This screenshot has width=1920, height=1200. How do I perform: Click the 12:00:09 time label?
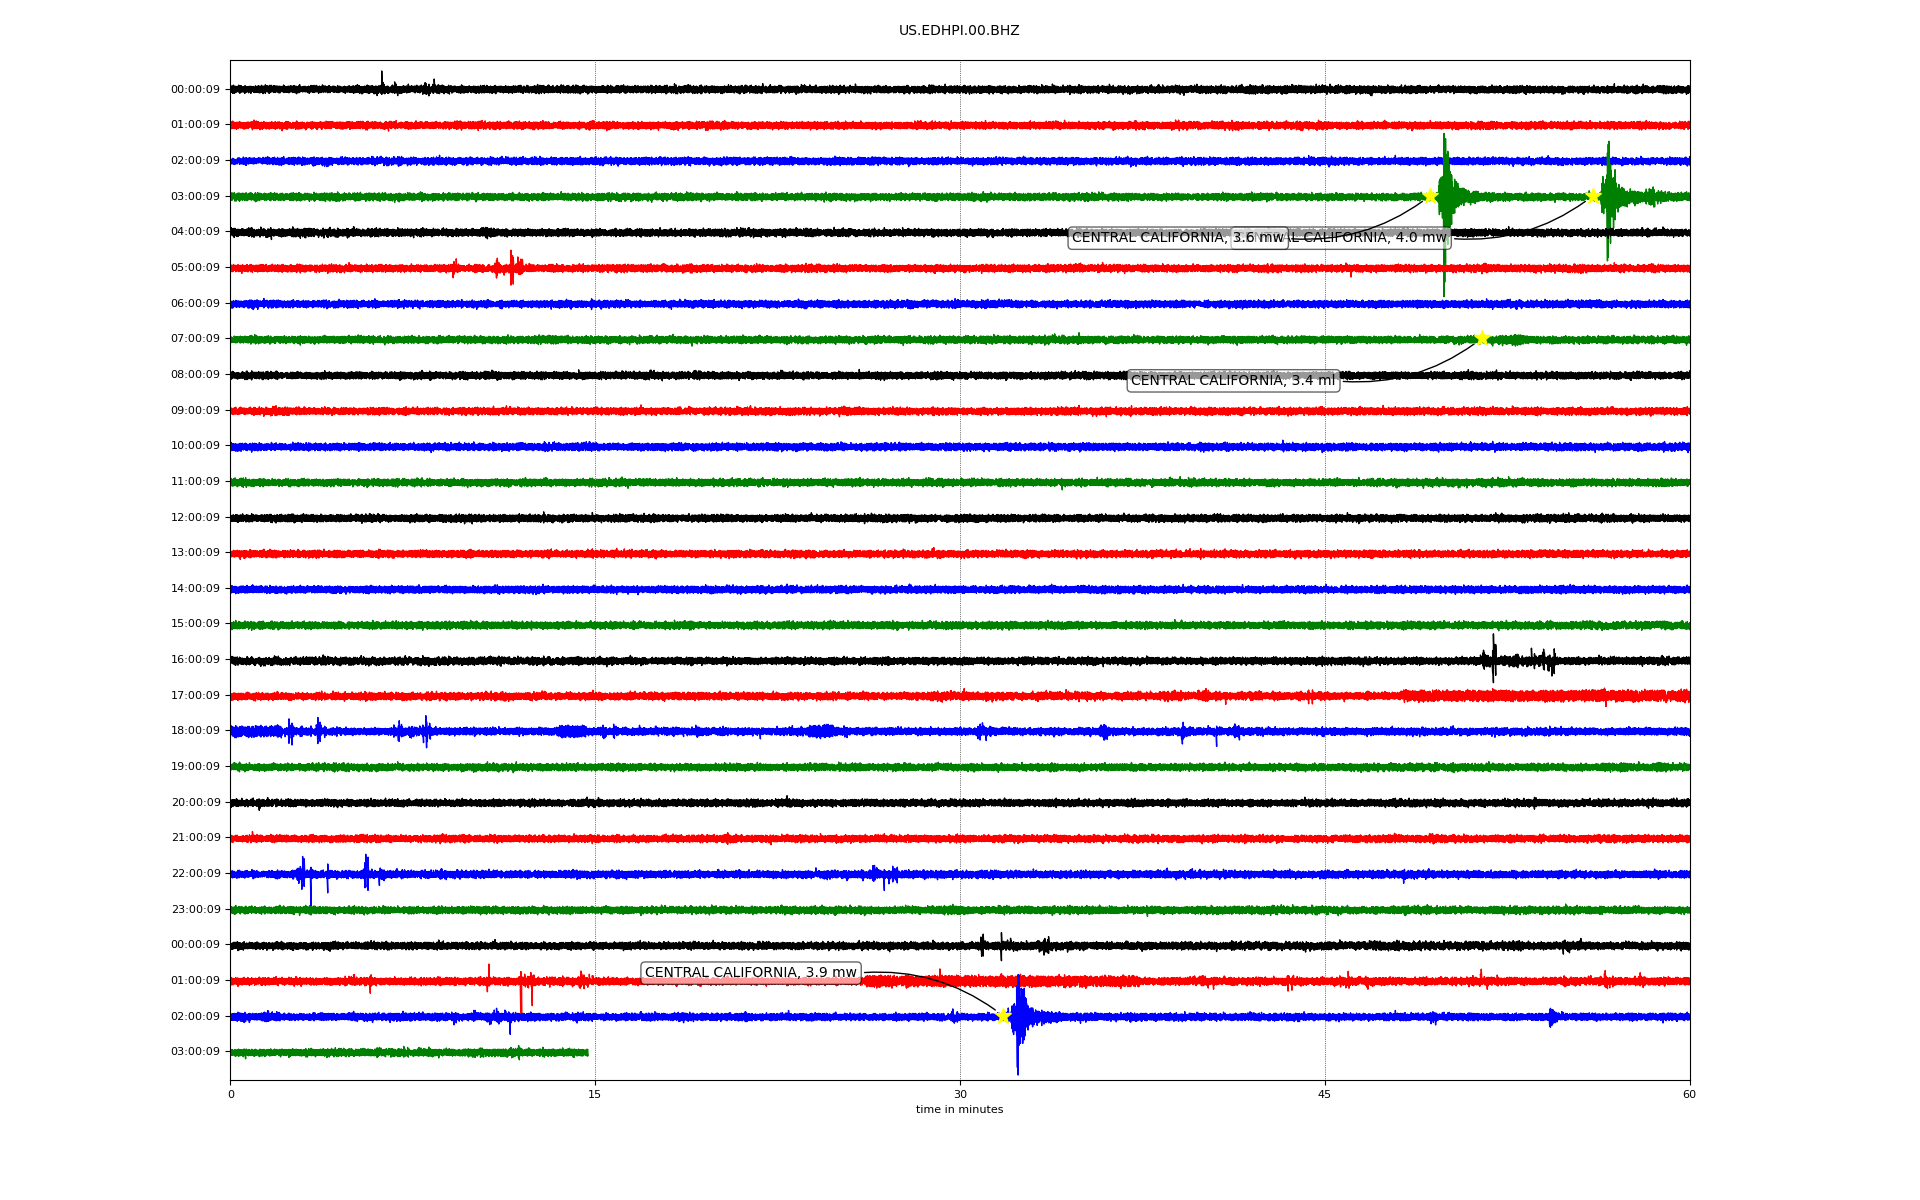click(x=195, y=518)
